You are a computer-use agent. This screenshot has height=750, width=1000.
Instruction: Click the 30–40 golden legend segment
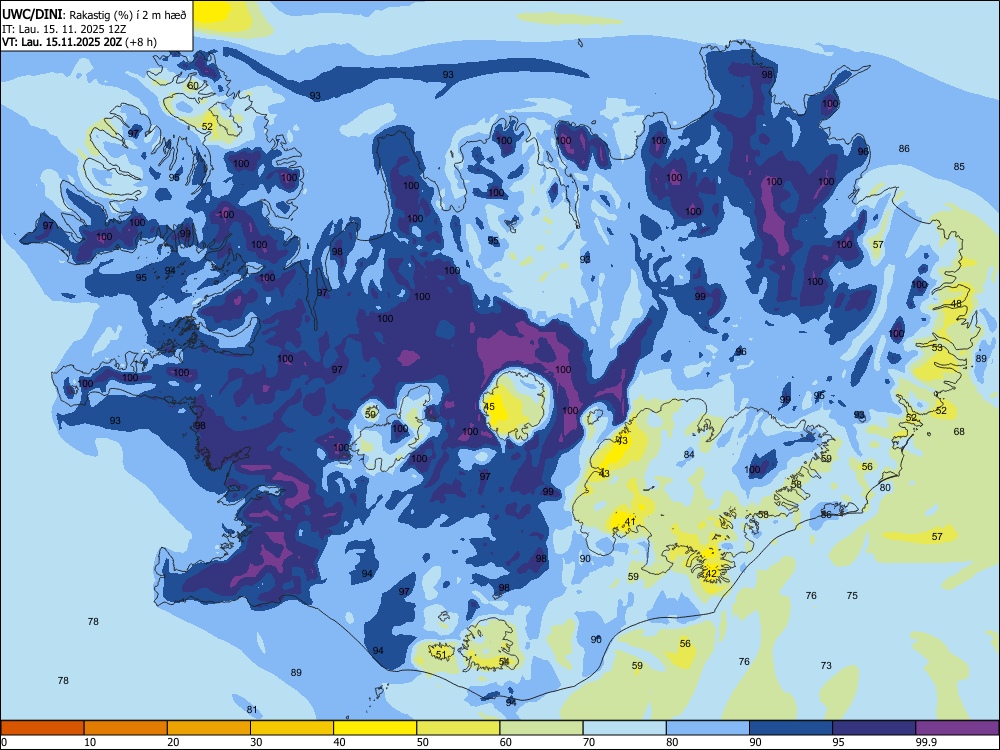pyautogui.click(x=292, y=728)
